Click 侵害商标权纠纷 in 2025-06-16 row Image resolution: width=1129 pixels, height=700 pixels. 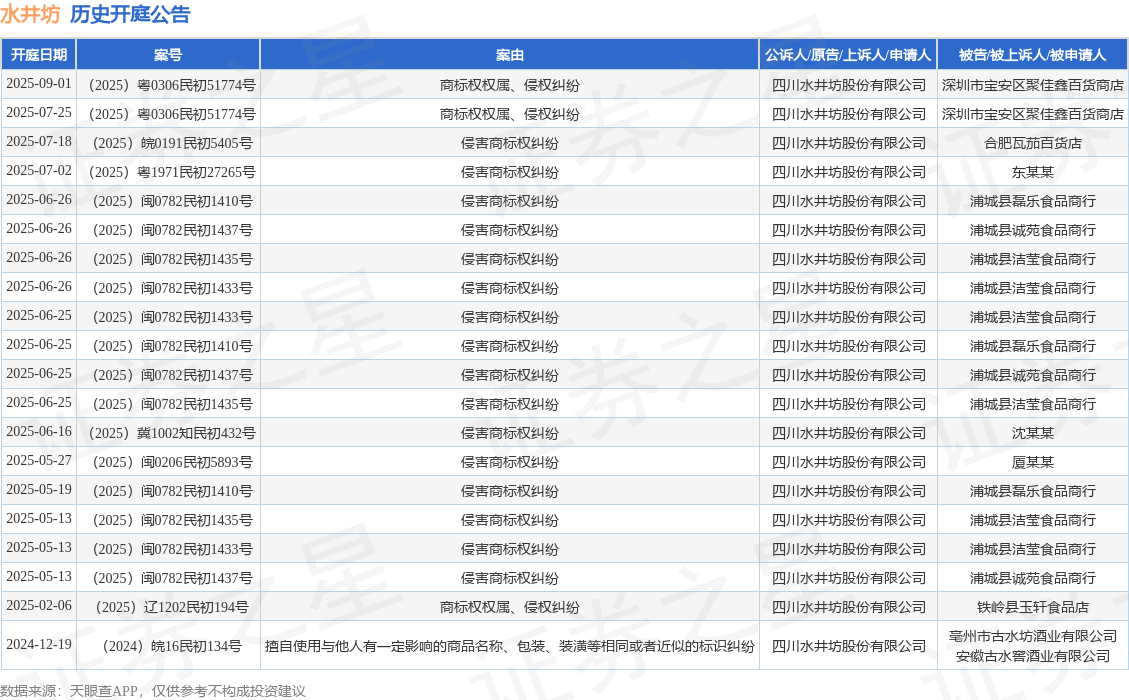509,433
